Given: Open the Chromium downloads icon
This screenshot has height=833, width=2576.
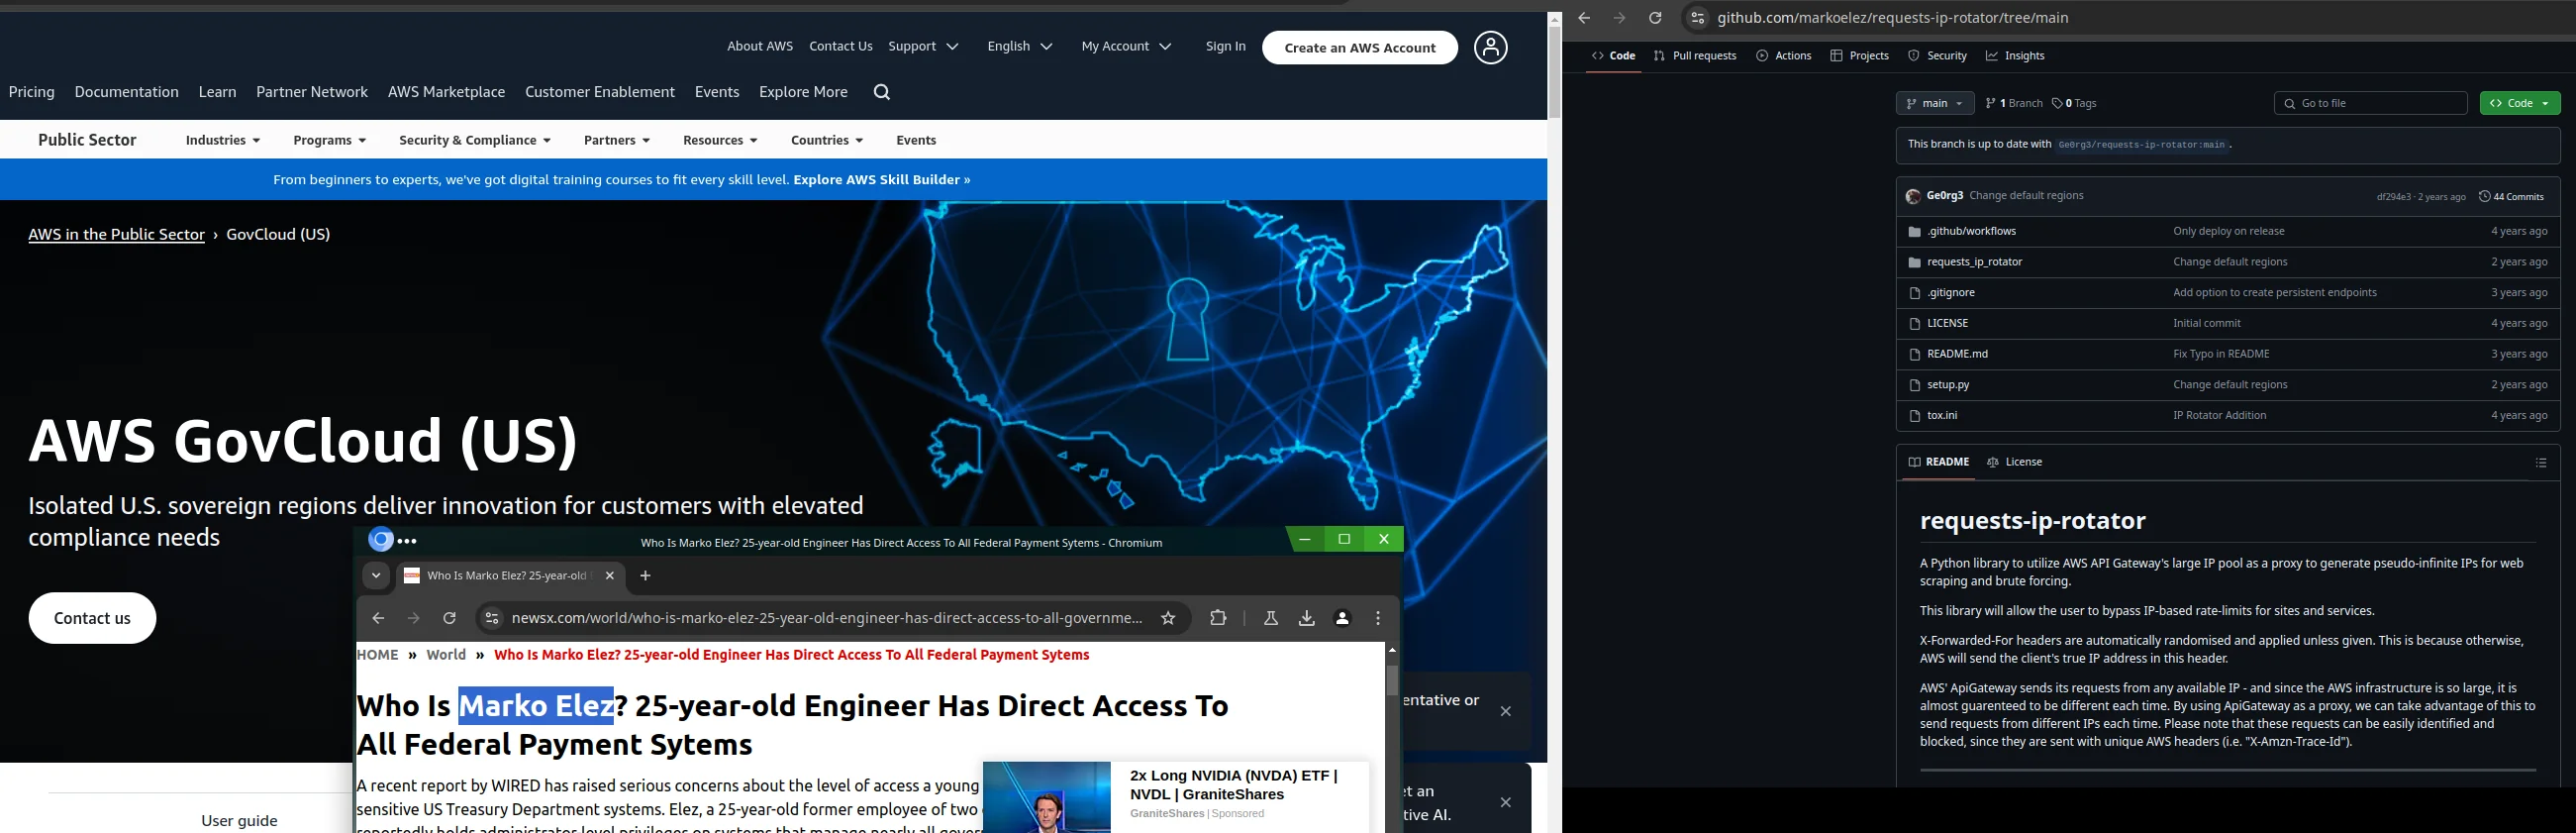Looking at the screenshot, I should pyautogui.click(x=1307, y=618).
